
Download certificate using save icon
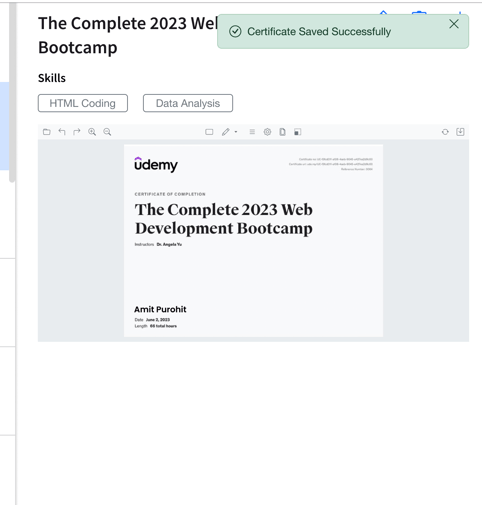coord(460,132)
